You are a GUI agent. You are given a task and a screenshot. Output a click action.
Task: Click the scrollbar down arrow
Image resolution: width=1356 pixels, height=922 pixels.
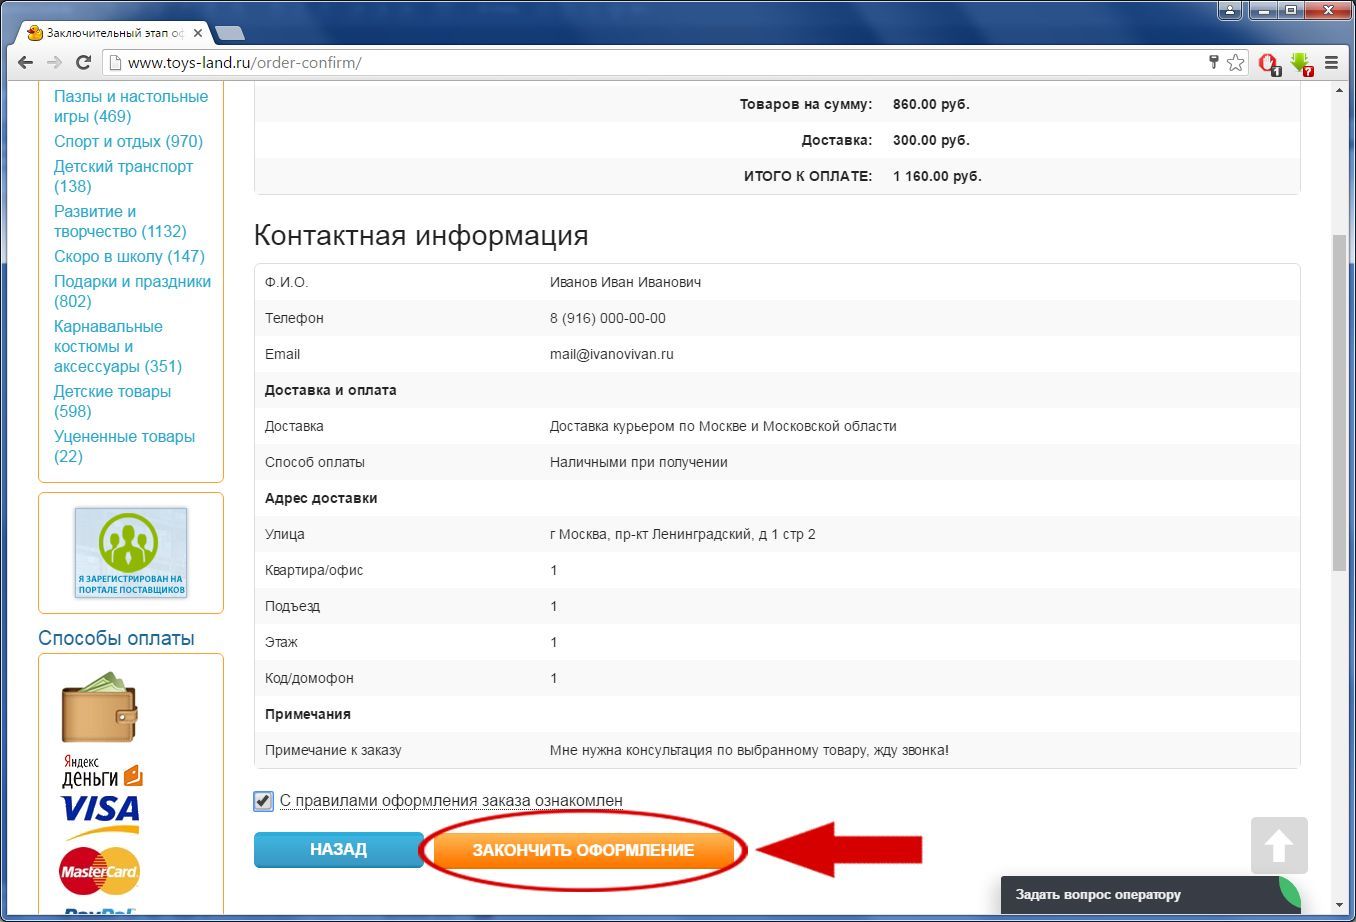tap(1340, 905)
